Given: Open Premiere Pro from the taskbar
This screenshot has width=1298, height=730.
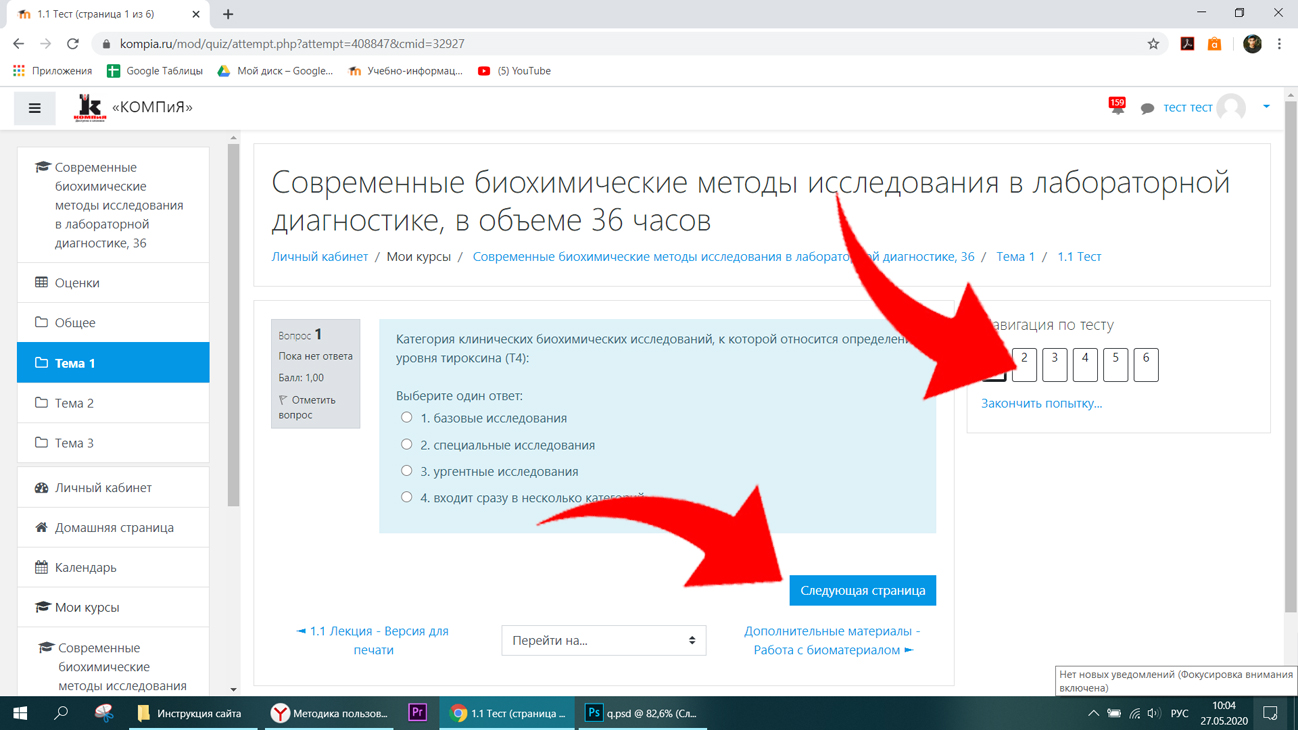Looking at the screenshot, I should pos(418,713).
